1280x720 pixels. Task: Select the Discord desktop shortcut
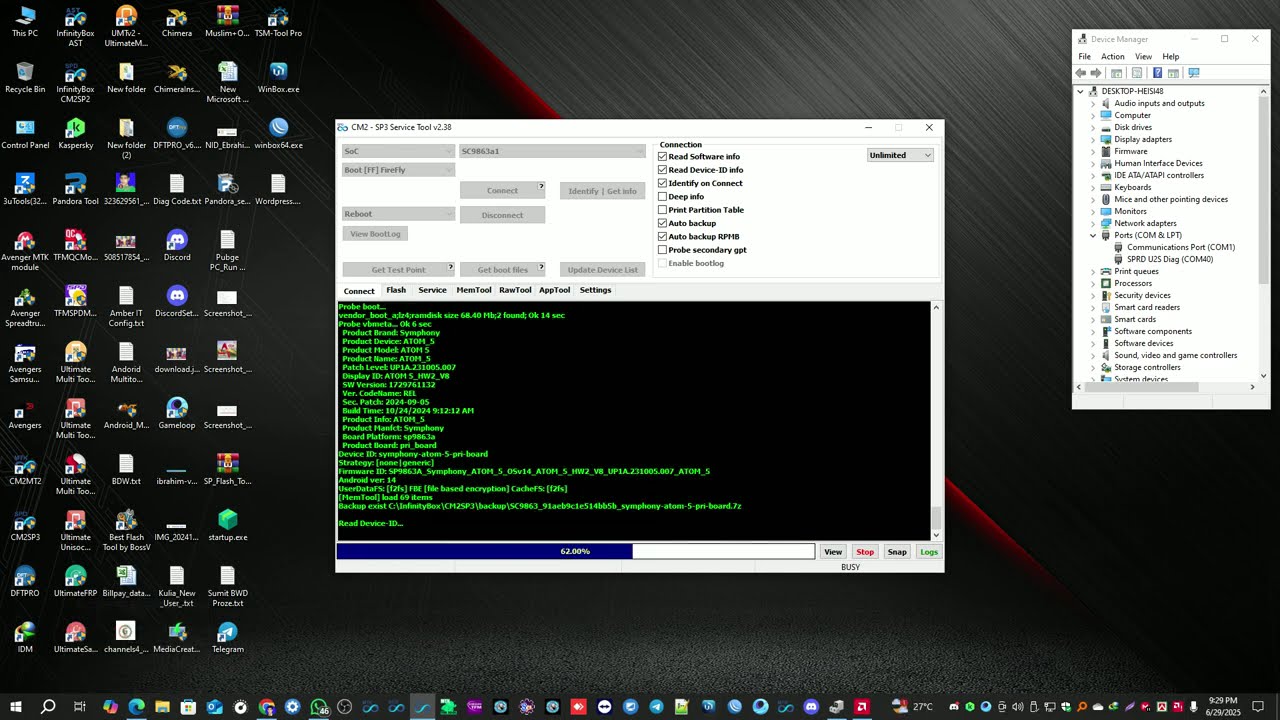(x=177, y=246)
